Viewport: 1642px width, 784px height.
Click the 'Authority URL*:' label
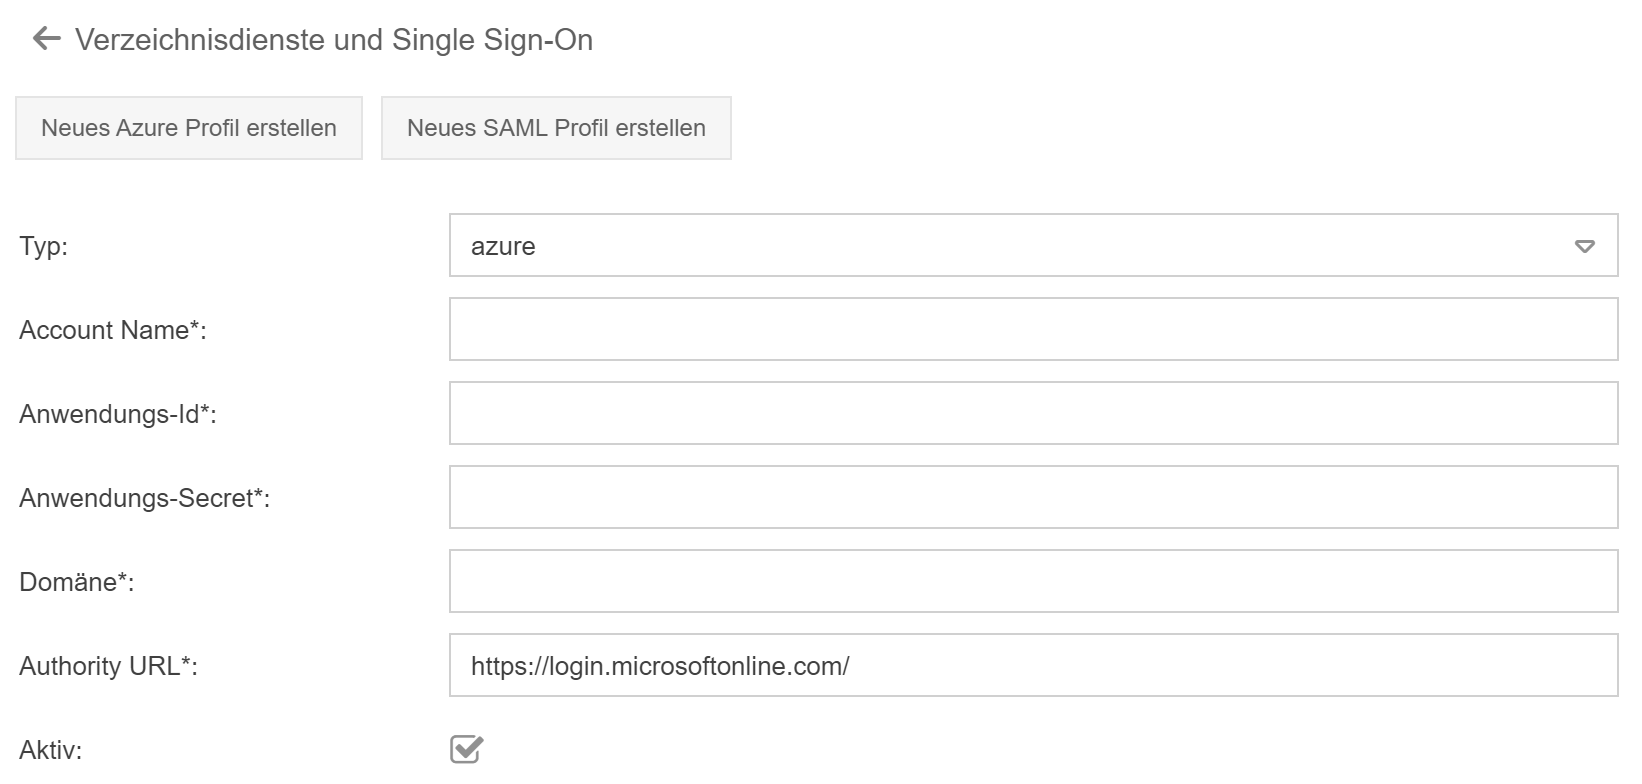108,666
